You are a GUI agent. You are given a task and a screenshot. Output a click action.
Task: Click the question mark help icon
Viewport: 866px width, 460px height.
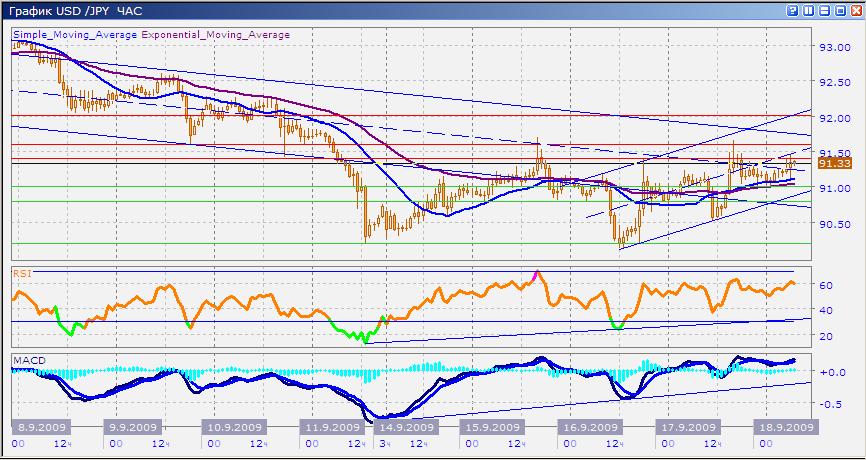[793, 10]
